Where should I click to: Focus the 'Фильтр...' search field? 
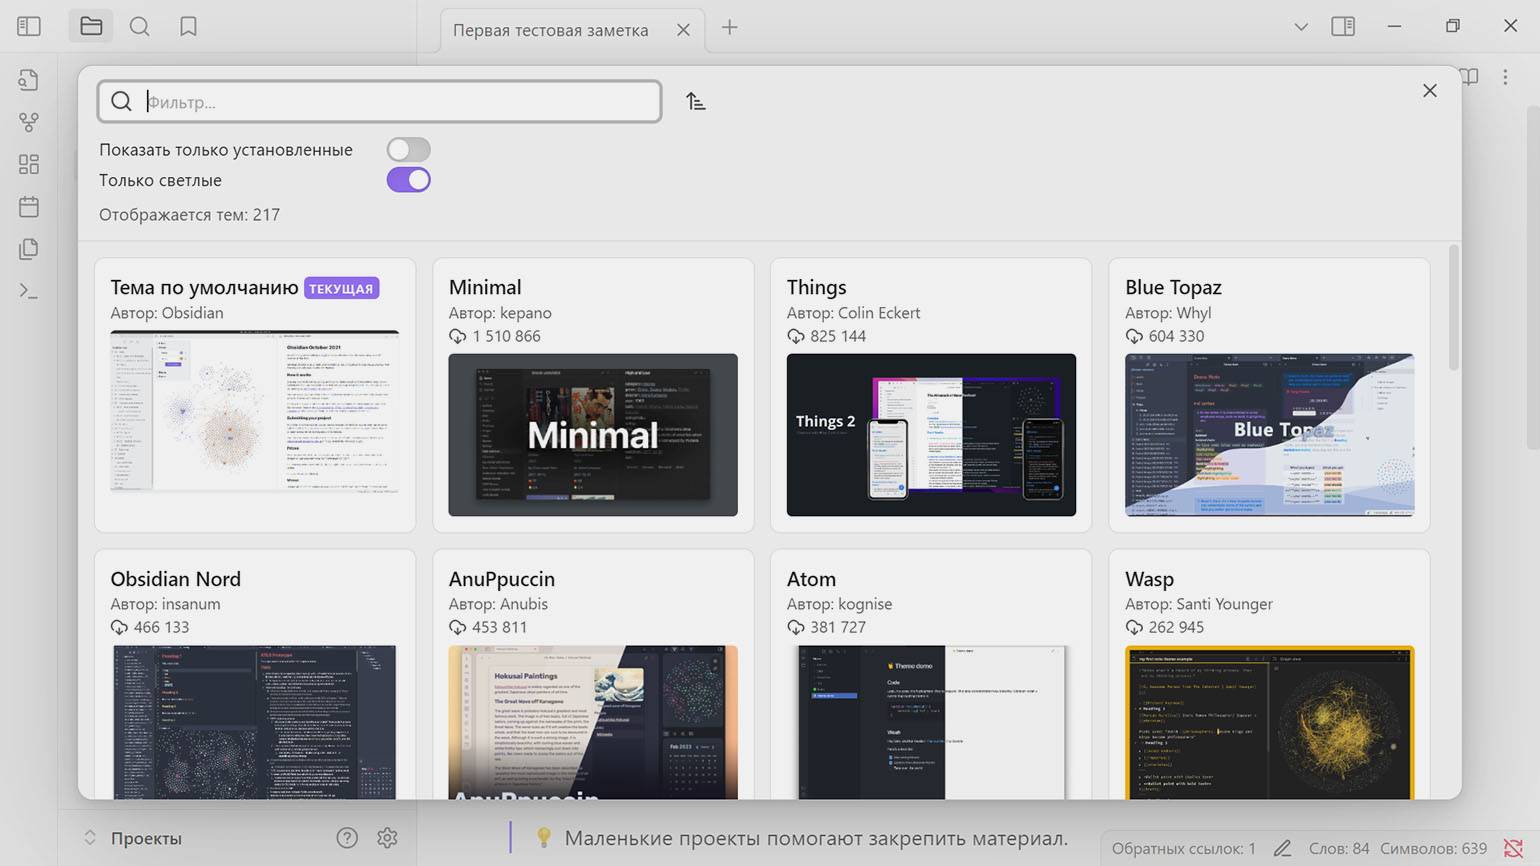[379, 102]
